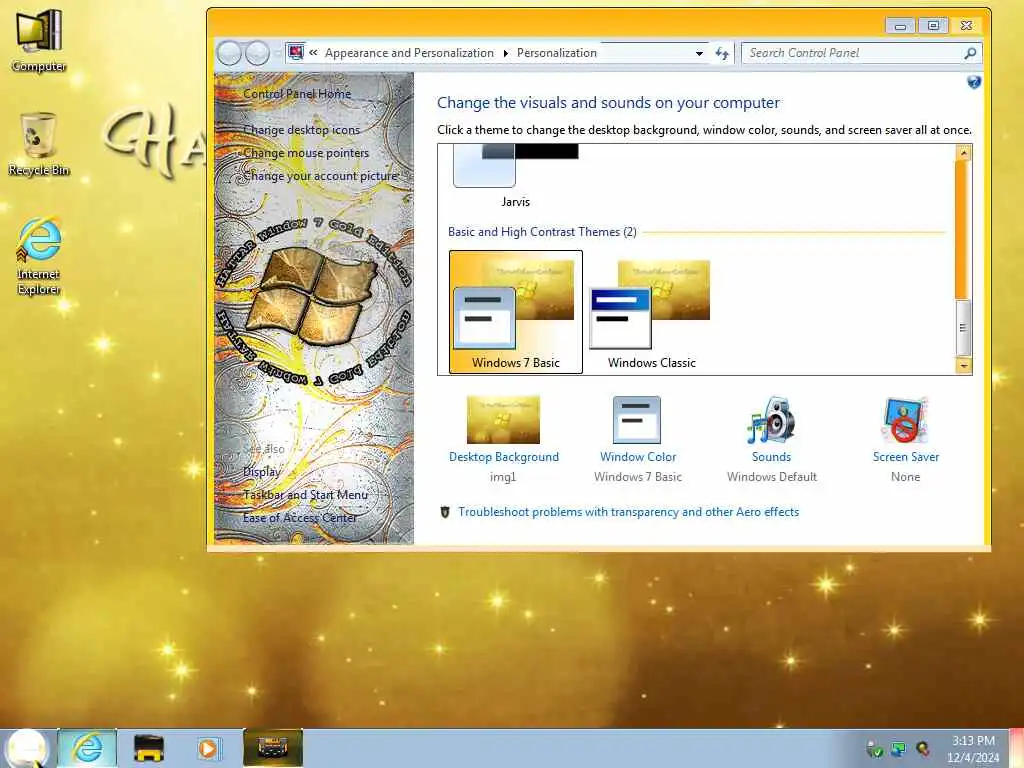Open Internet Explorer from the taskbar

coord(88,748)
